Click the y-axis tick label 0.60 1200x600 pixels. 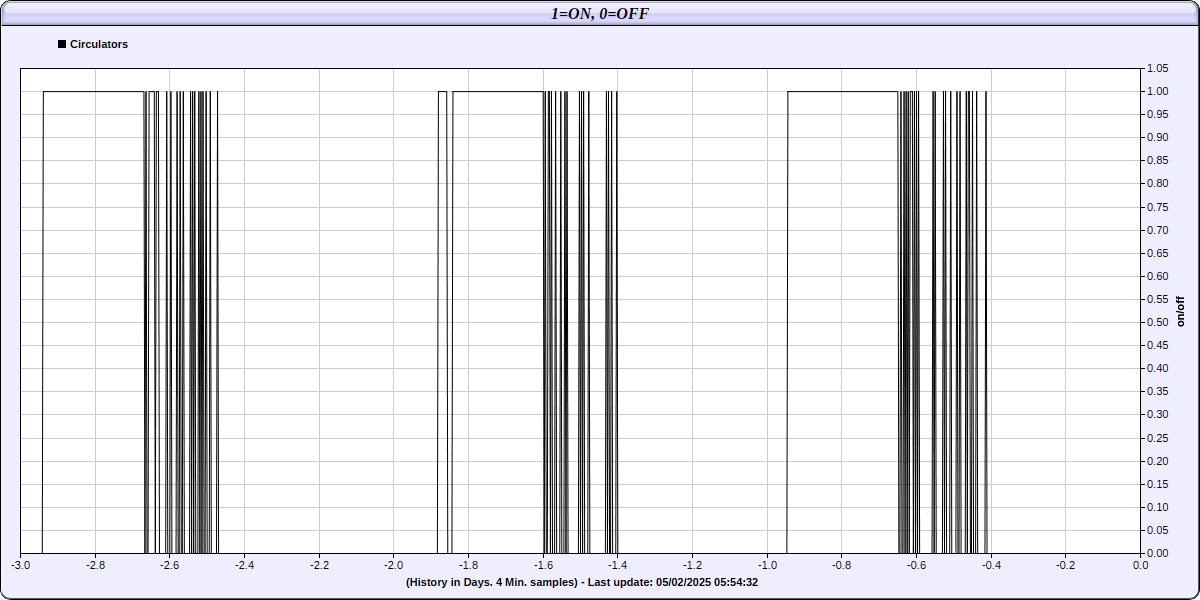point(1157,276)
